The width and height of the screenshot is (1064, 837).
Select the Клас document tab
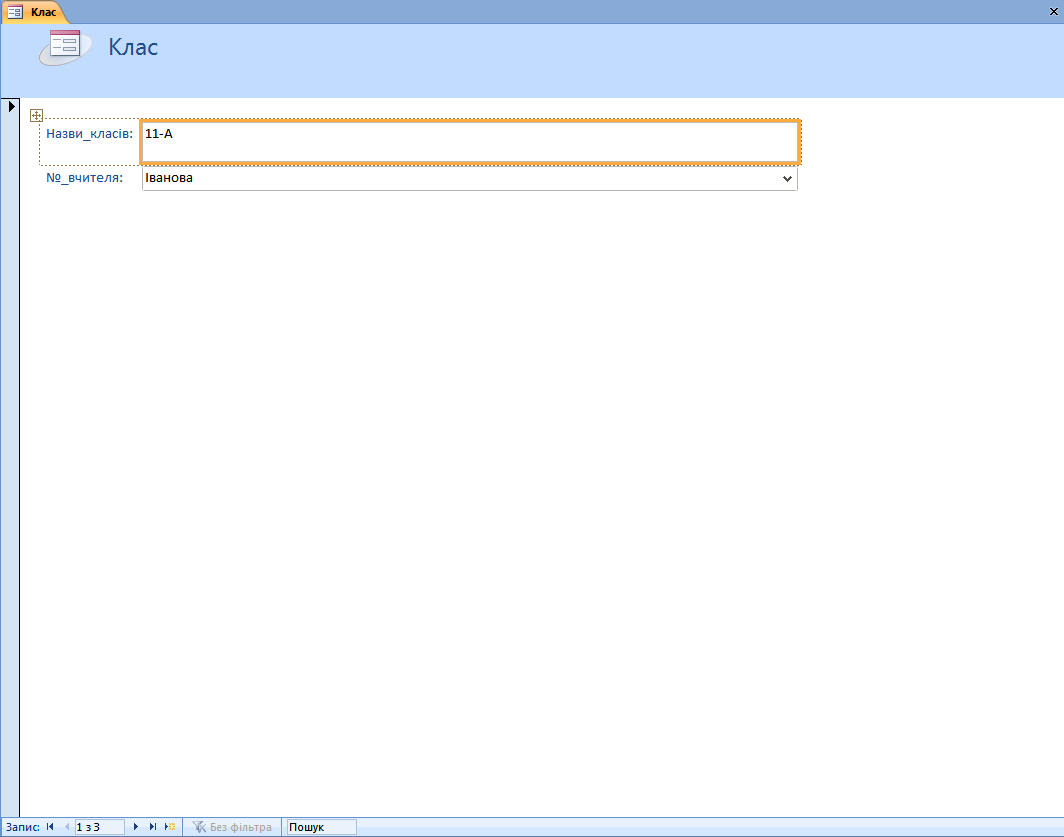[35, 12]
